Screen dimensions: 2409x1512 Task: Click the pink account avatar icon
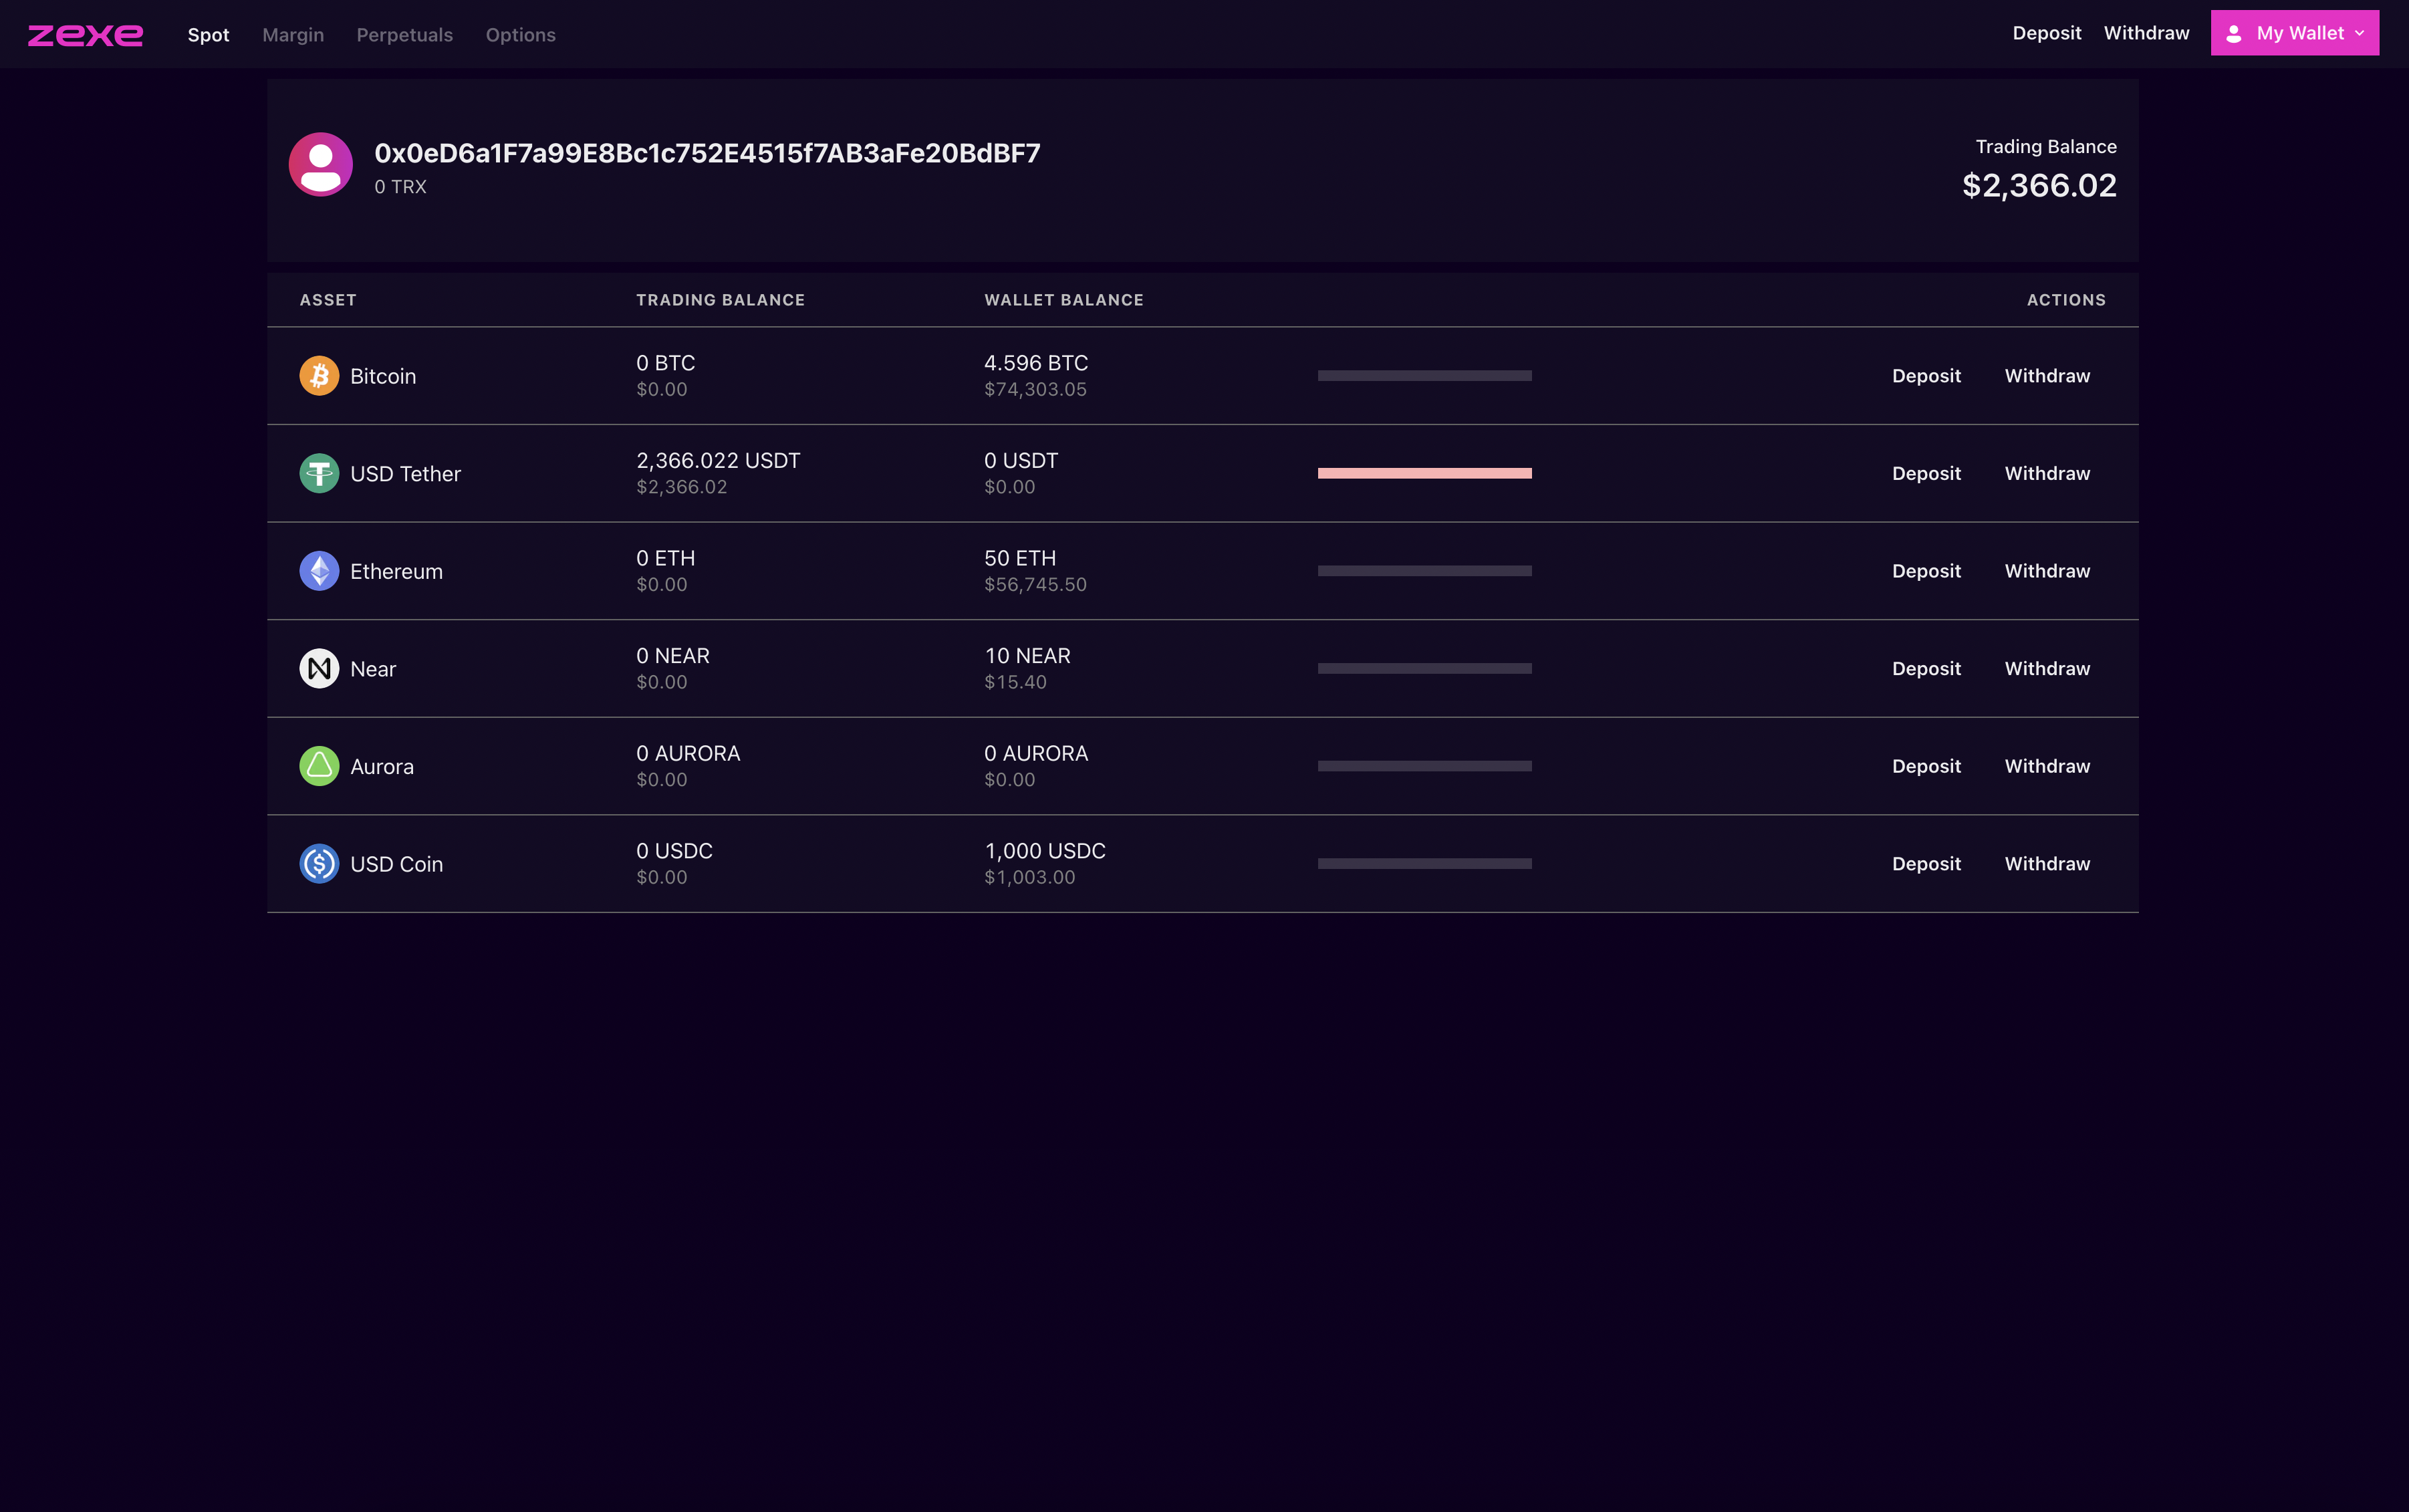pos(320,165)
